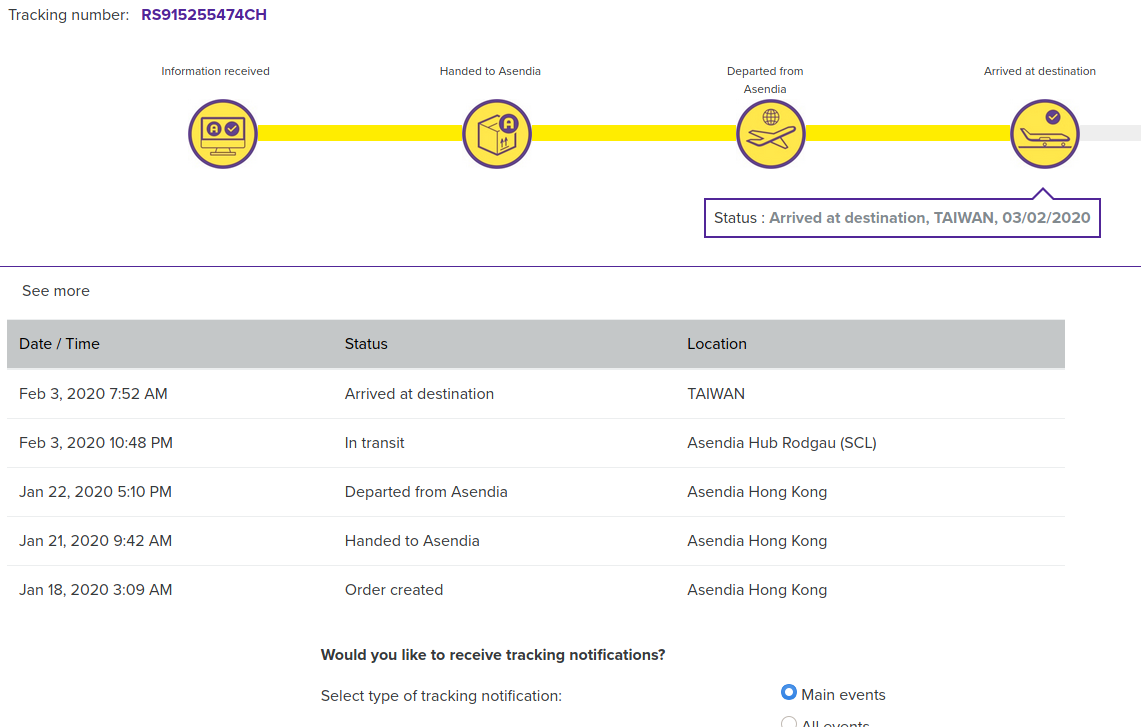Click the Handed to Asendia step label
Screen dimensions: 1141x727
pyautogui.click(x=490, y=72)
